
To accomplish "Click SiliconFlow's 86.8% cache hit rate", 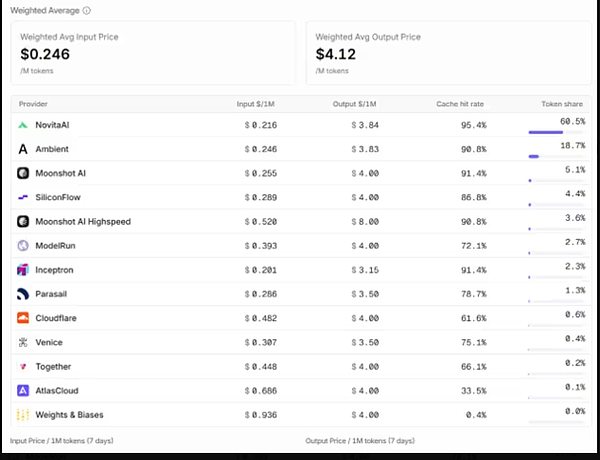I will click(x=474, y=197).
